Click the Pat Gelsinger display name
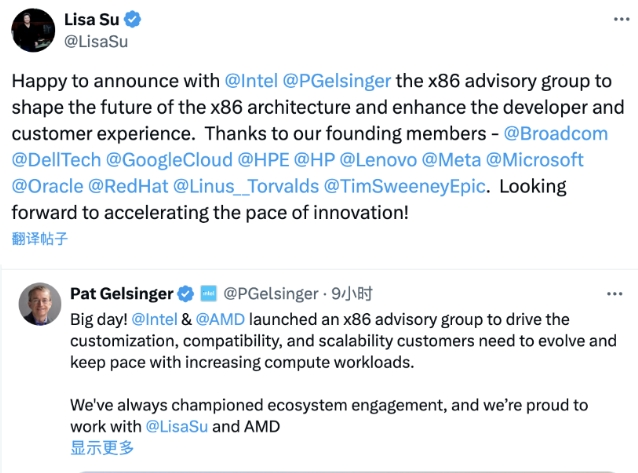The width and height of the screenshot is (638, 473). coord(122,293)
